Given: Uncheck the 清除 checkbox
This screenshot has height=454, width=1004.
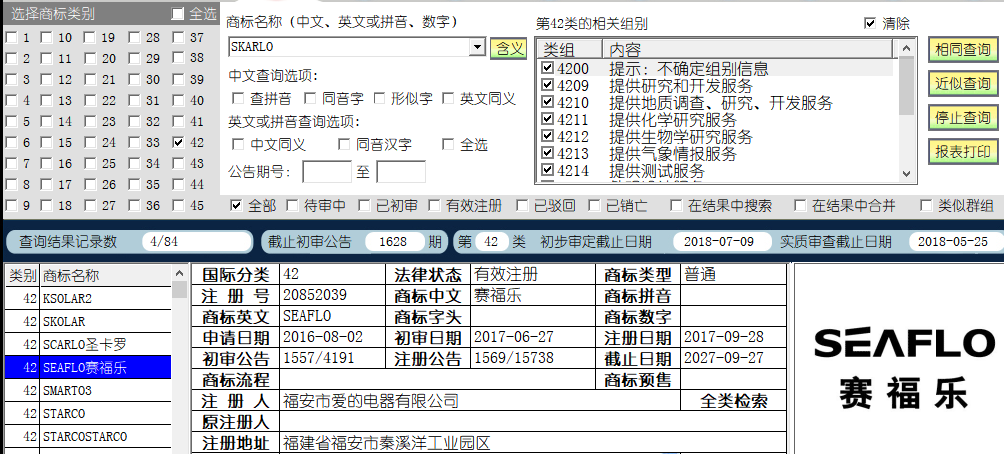Looking at the screenshot, I should click(x=870, y=23).
